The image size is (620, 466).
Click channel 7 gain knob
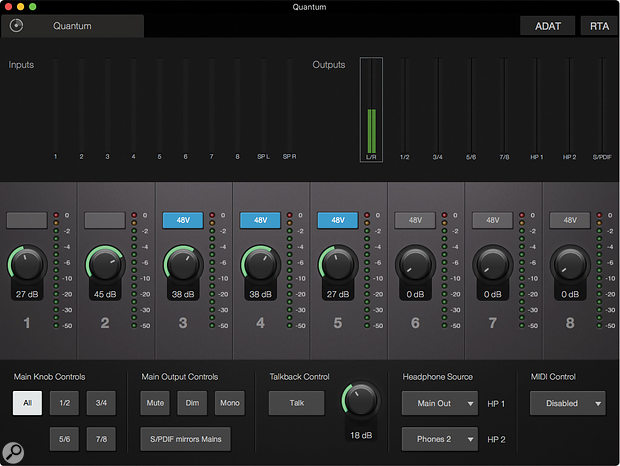(493, 264)
